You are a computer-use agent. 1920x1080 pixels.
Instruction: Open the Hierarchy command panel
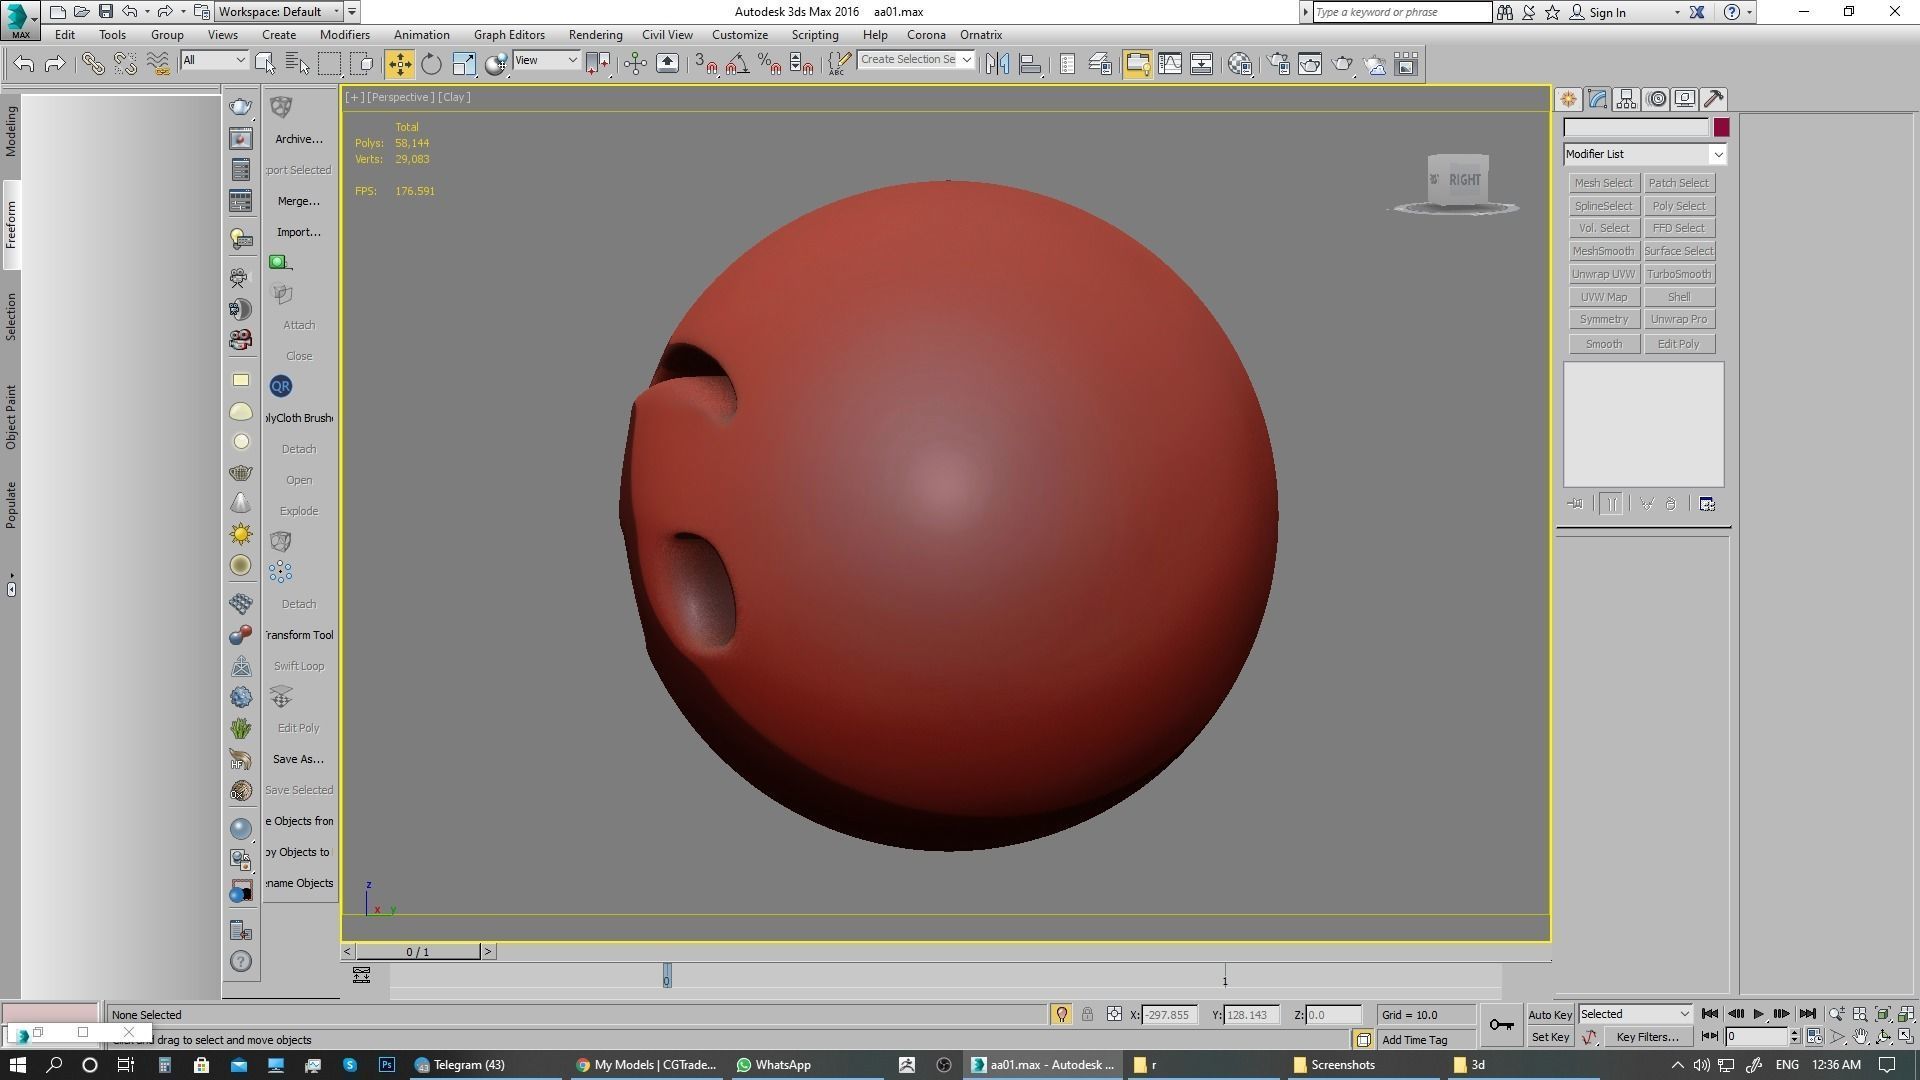(x=1626, y=99)
